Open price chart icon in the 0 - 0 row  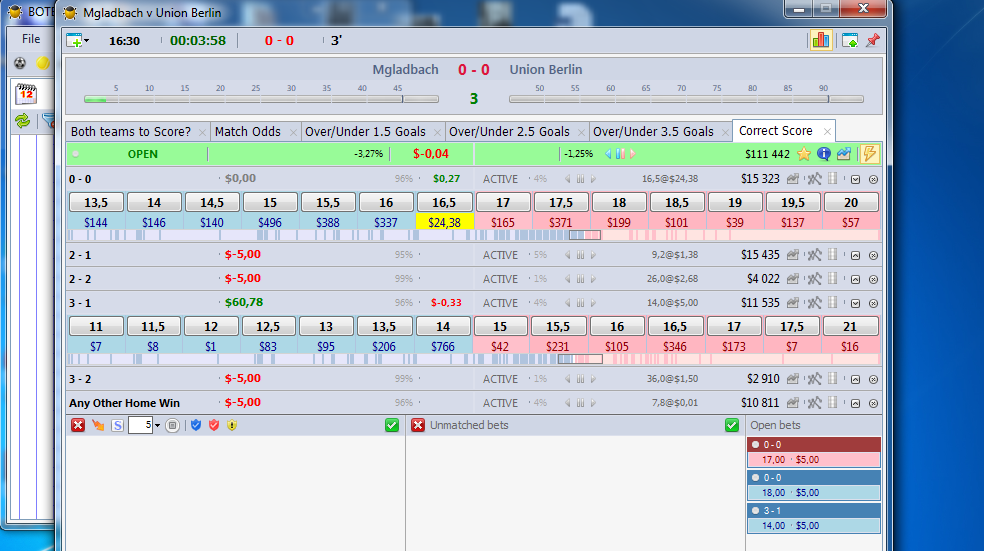[793, 179]
